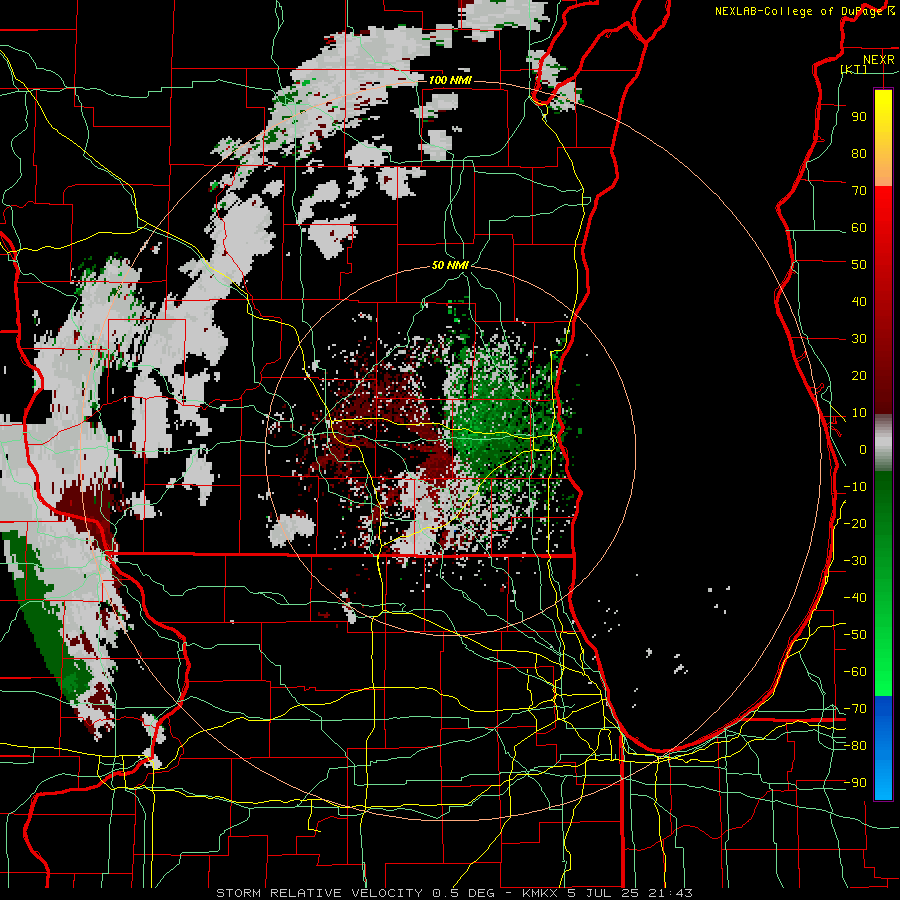Click the gray zero-velocity segment of the color bar
The height and width of the screenshot is (900, 900).
pos(883,443)
